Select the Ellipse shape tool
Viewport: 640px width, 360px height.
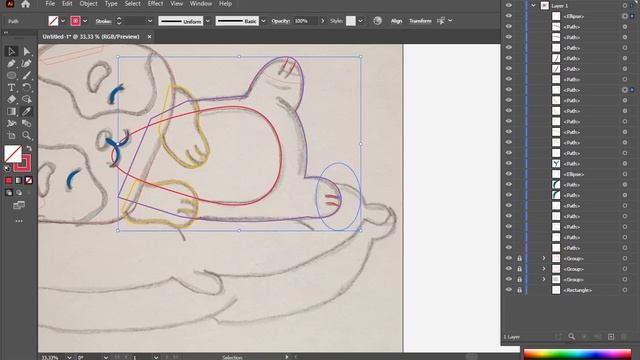click(x=11, y=75)
